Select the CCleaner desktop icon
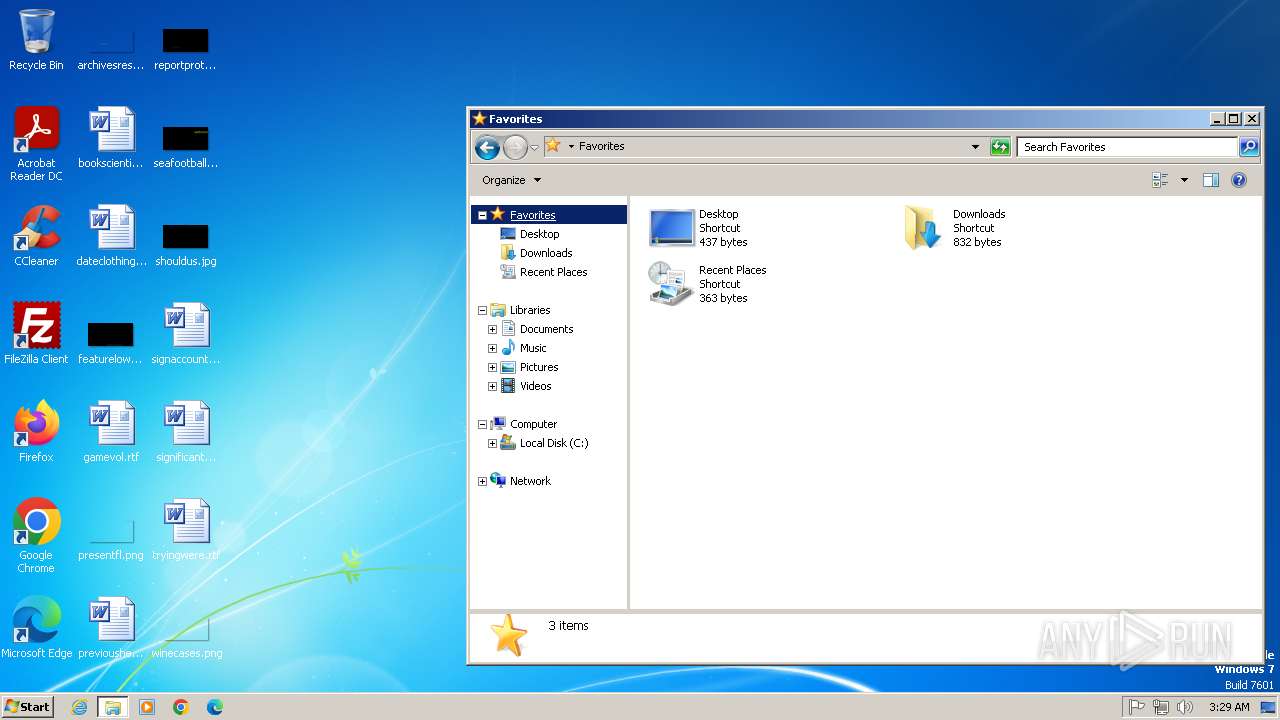 [36, 236]
